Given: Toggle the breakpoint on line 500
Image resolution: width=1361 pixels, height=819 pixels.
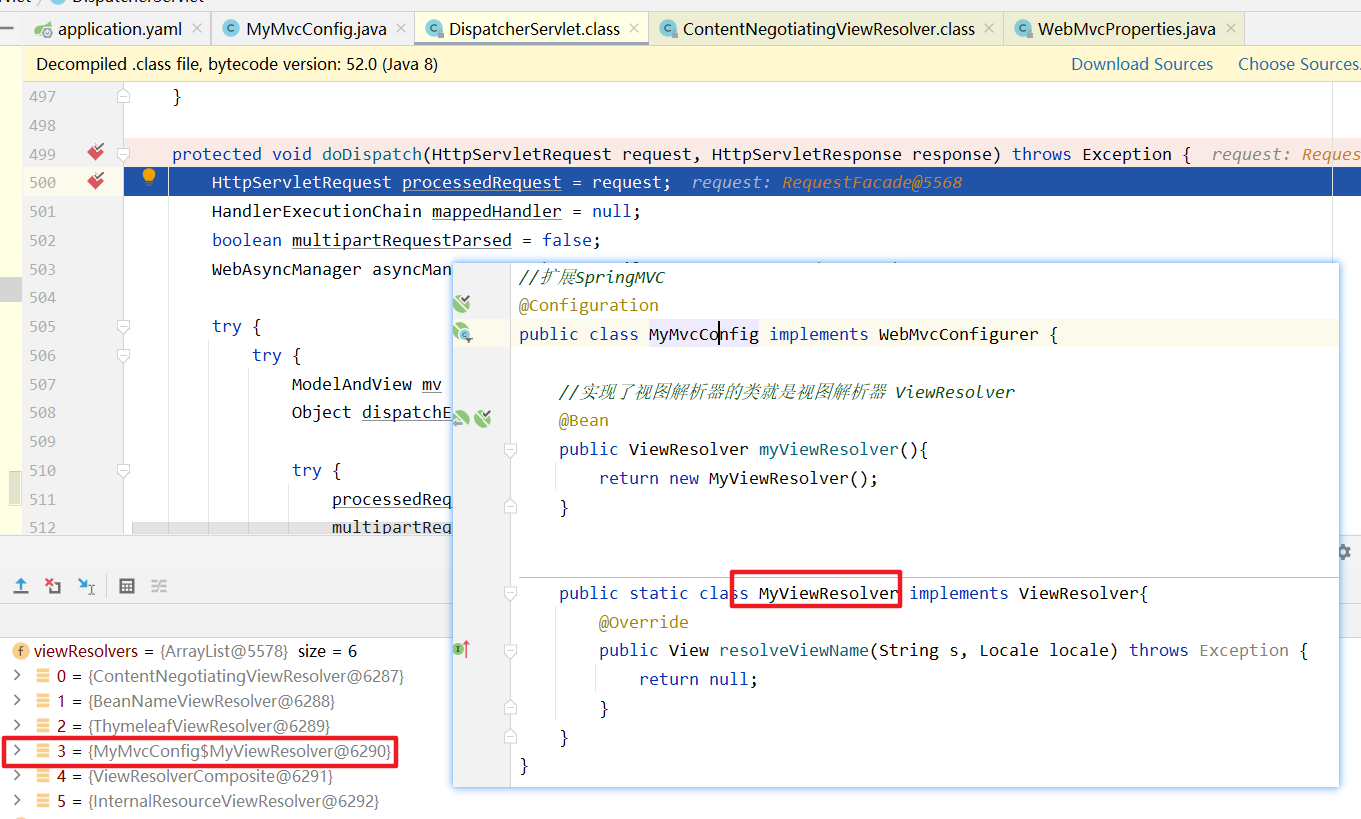Looking at the screenshot, I should click(96, 181).
